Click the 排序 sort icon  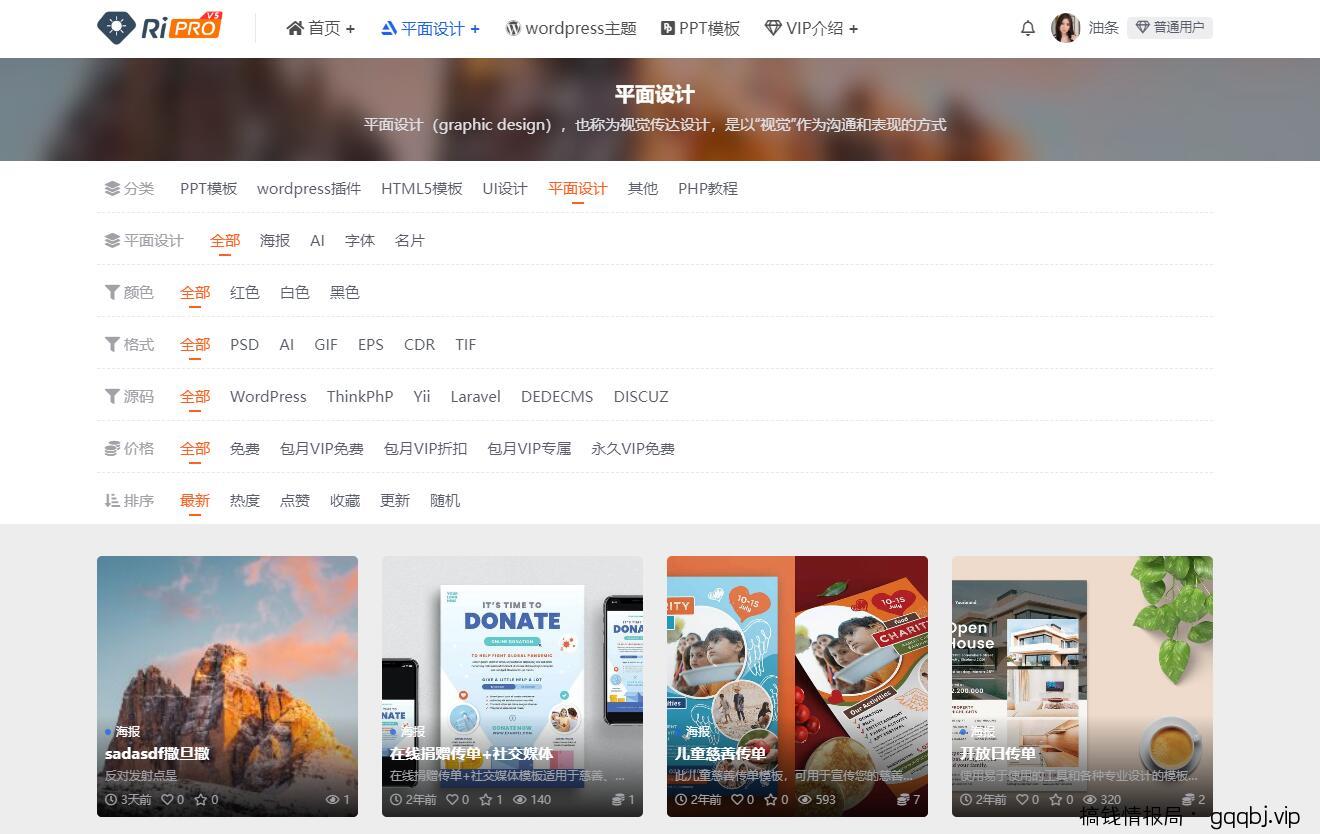tap(112, 500)
